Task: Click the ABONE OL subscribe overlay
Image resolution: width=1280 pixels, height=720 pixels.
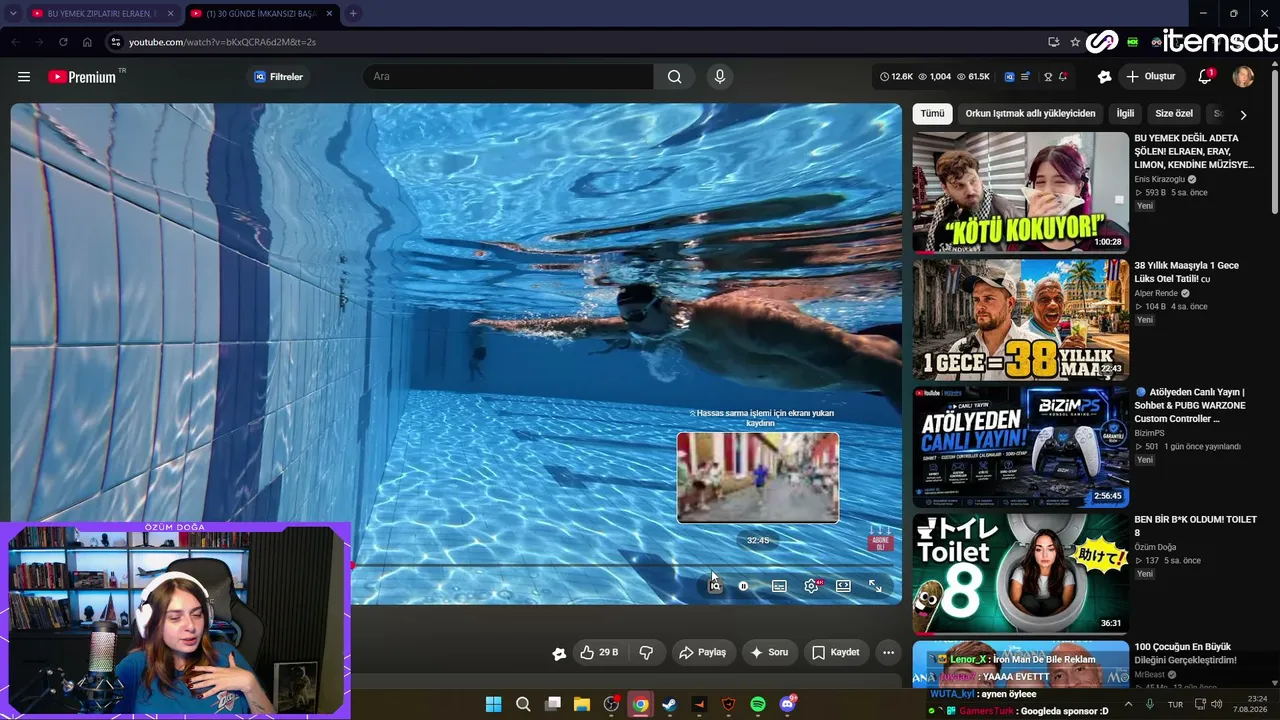Action: click(880, 543)
